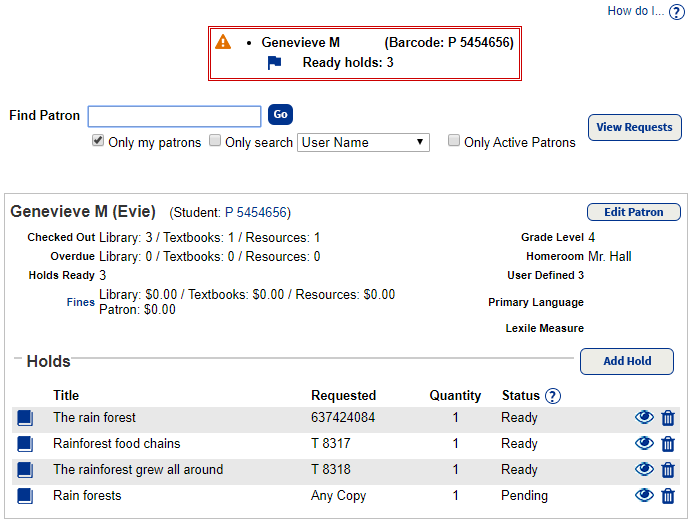Click the Status column help icon
The height and width of the screenshot is (532, 697).
(553, 396)
